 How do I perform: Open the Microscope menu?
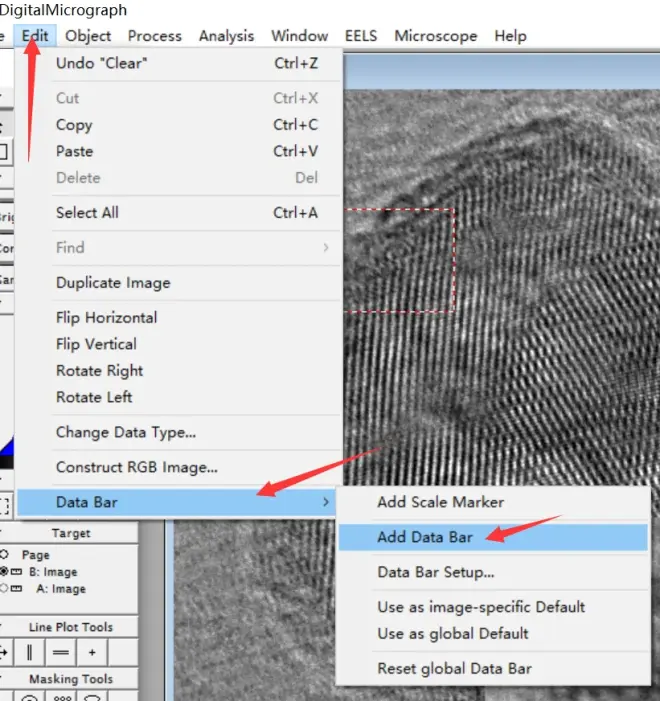pyautogui.click(x=436, y=36)
